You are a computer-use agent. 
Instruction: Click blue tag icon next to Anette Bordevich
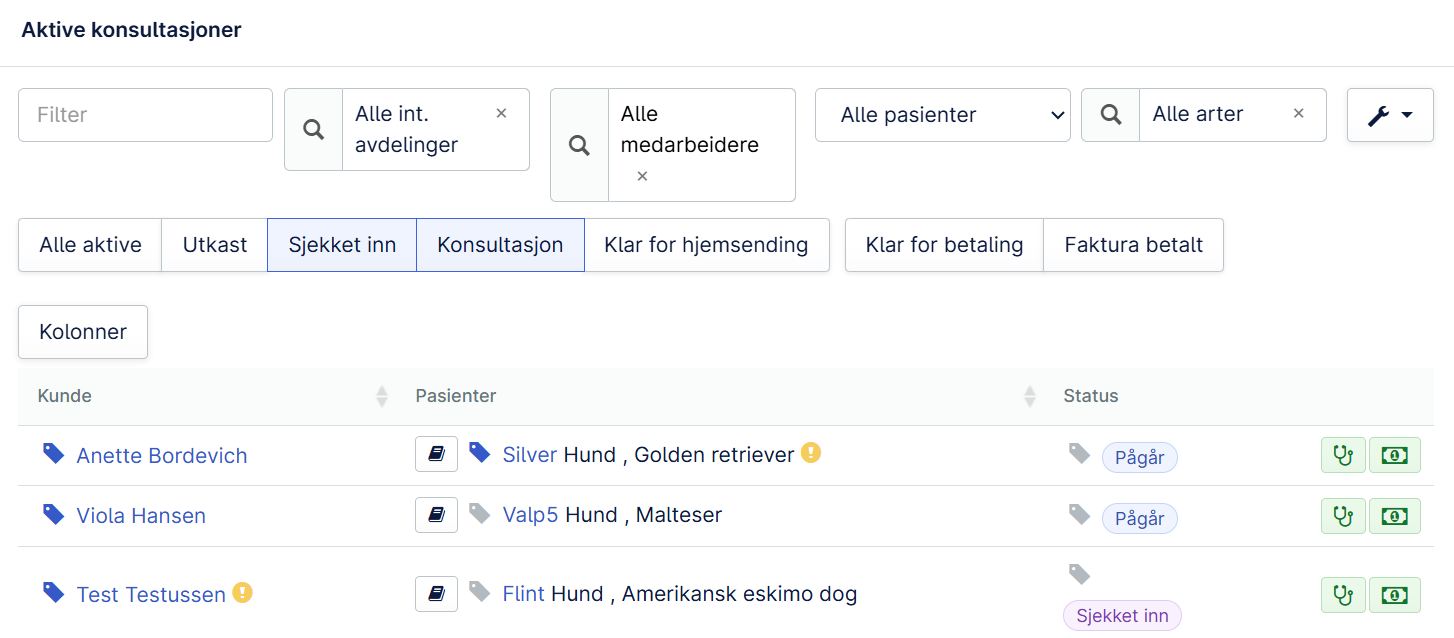click(x=53, y=454)
